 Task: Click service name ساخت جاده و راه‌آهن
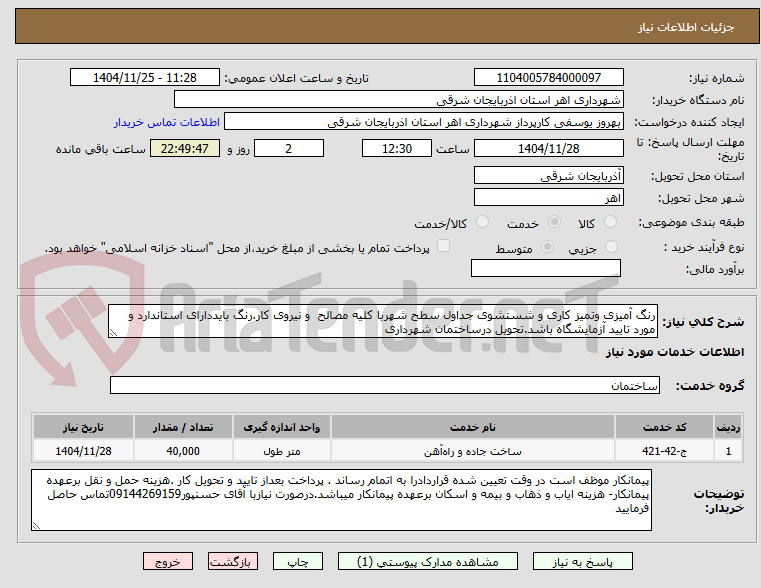tap(473, 451)
